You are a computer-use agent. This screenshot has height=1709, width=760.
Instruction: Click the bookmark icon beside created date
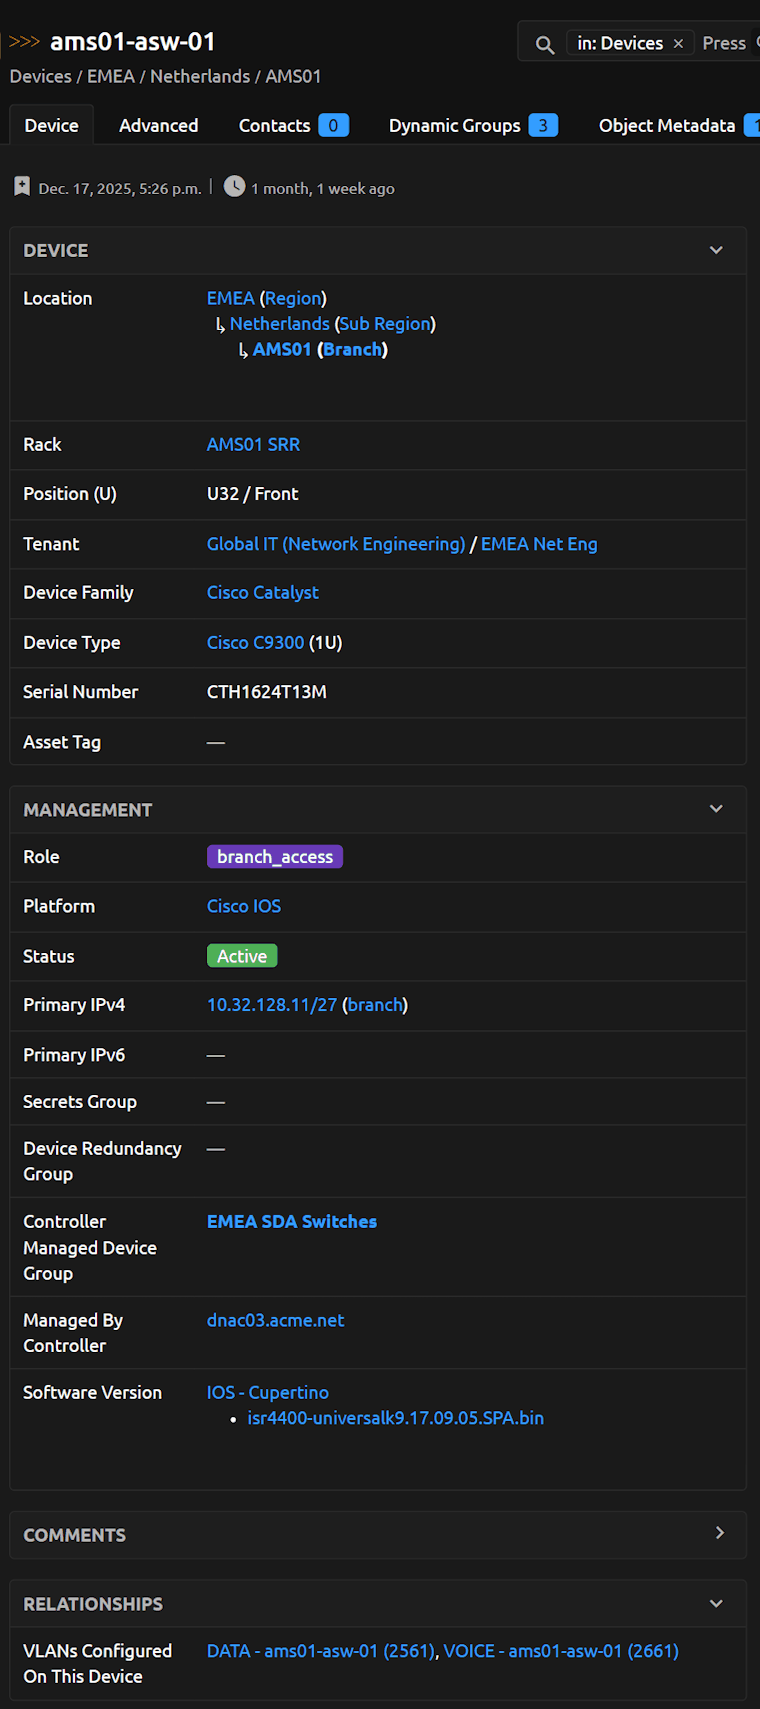coord(22,187)
